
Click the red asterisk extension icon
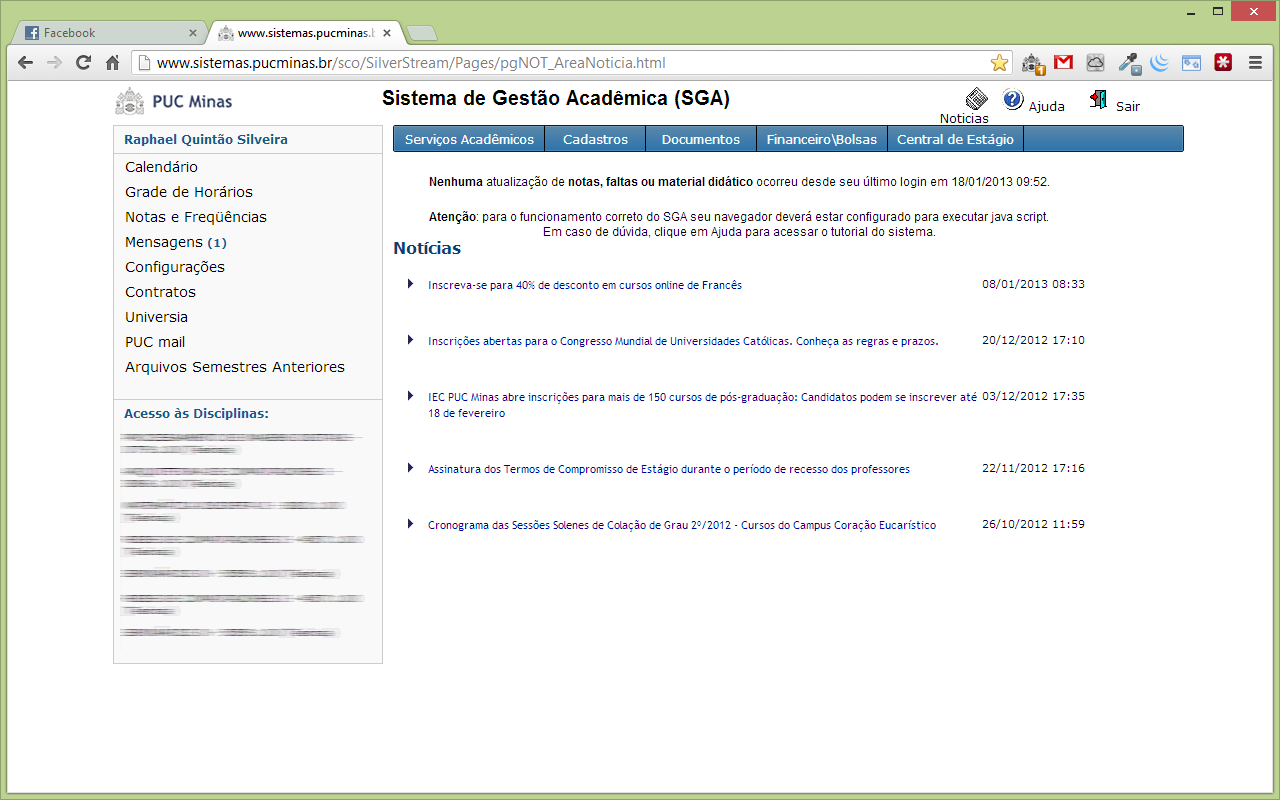[x=1223, y=62]
